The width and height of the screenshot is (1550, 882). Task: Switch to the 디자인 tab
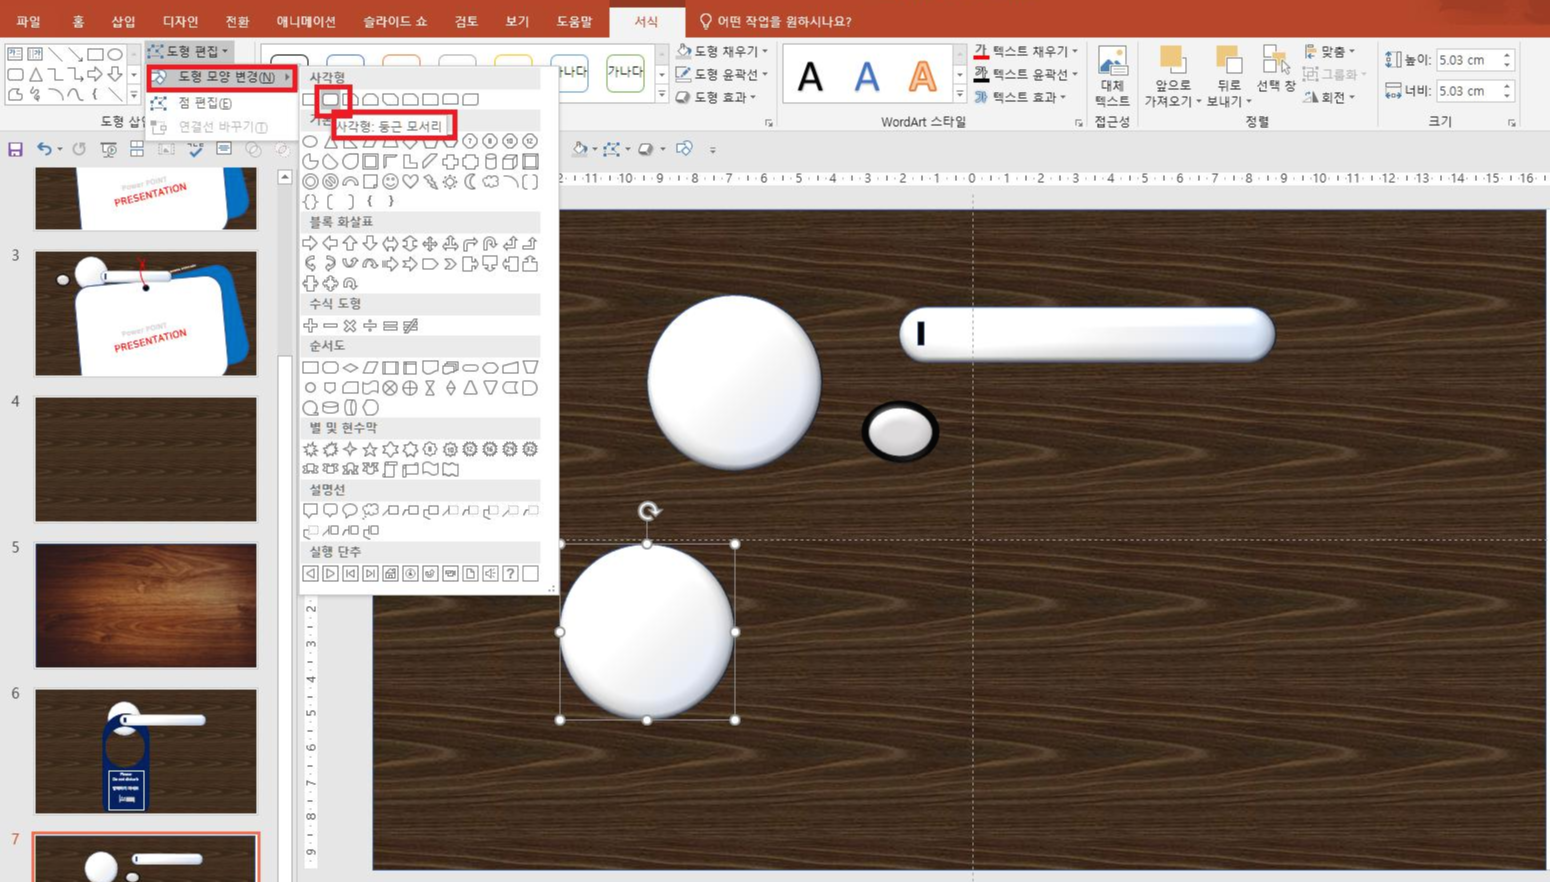click(180, 21)
